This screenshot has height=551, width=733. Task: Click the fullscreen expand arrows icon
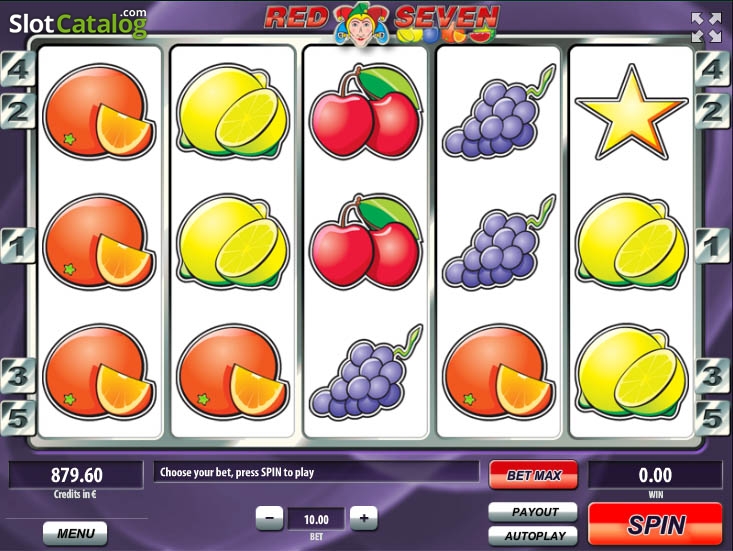706,27
